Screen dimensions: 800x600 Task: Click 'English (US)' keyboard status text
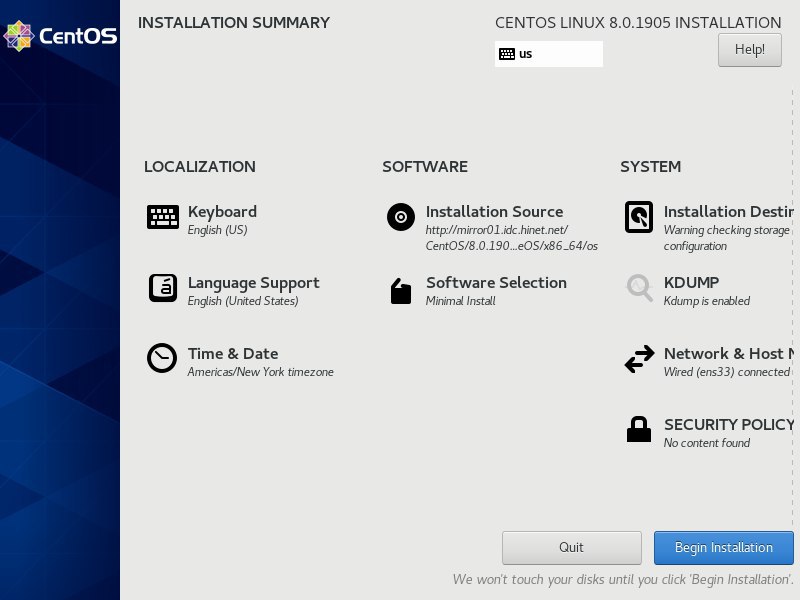pos(217,230)
